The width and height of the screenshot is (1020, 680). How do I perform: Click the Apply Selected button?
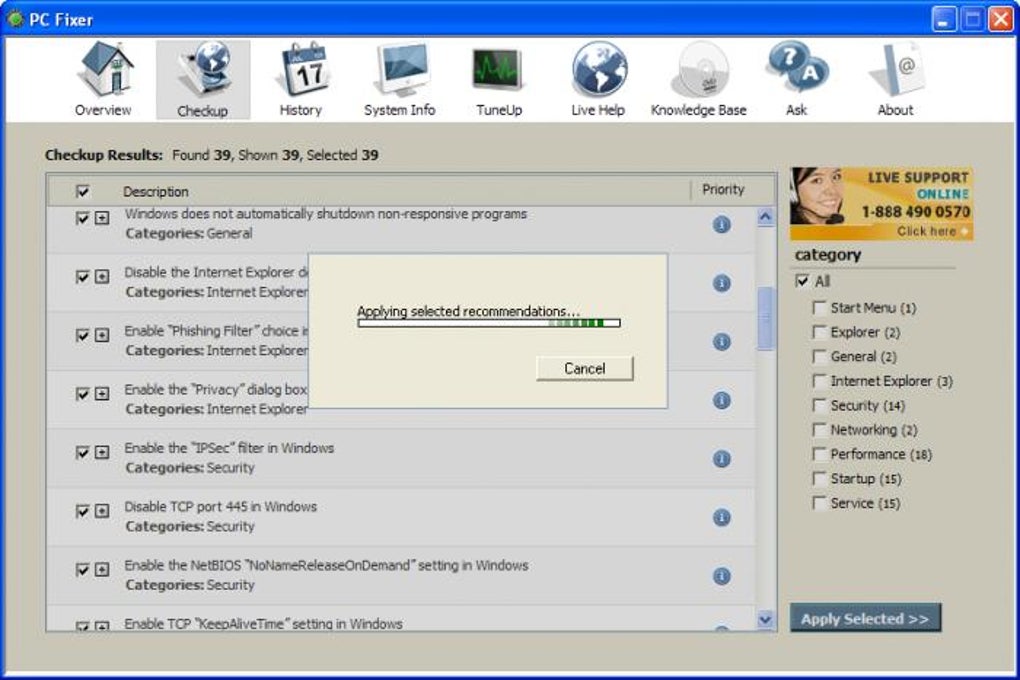(x=865, y=618)
